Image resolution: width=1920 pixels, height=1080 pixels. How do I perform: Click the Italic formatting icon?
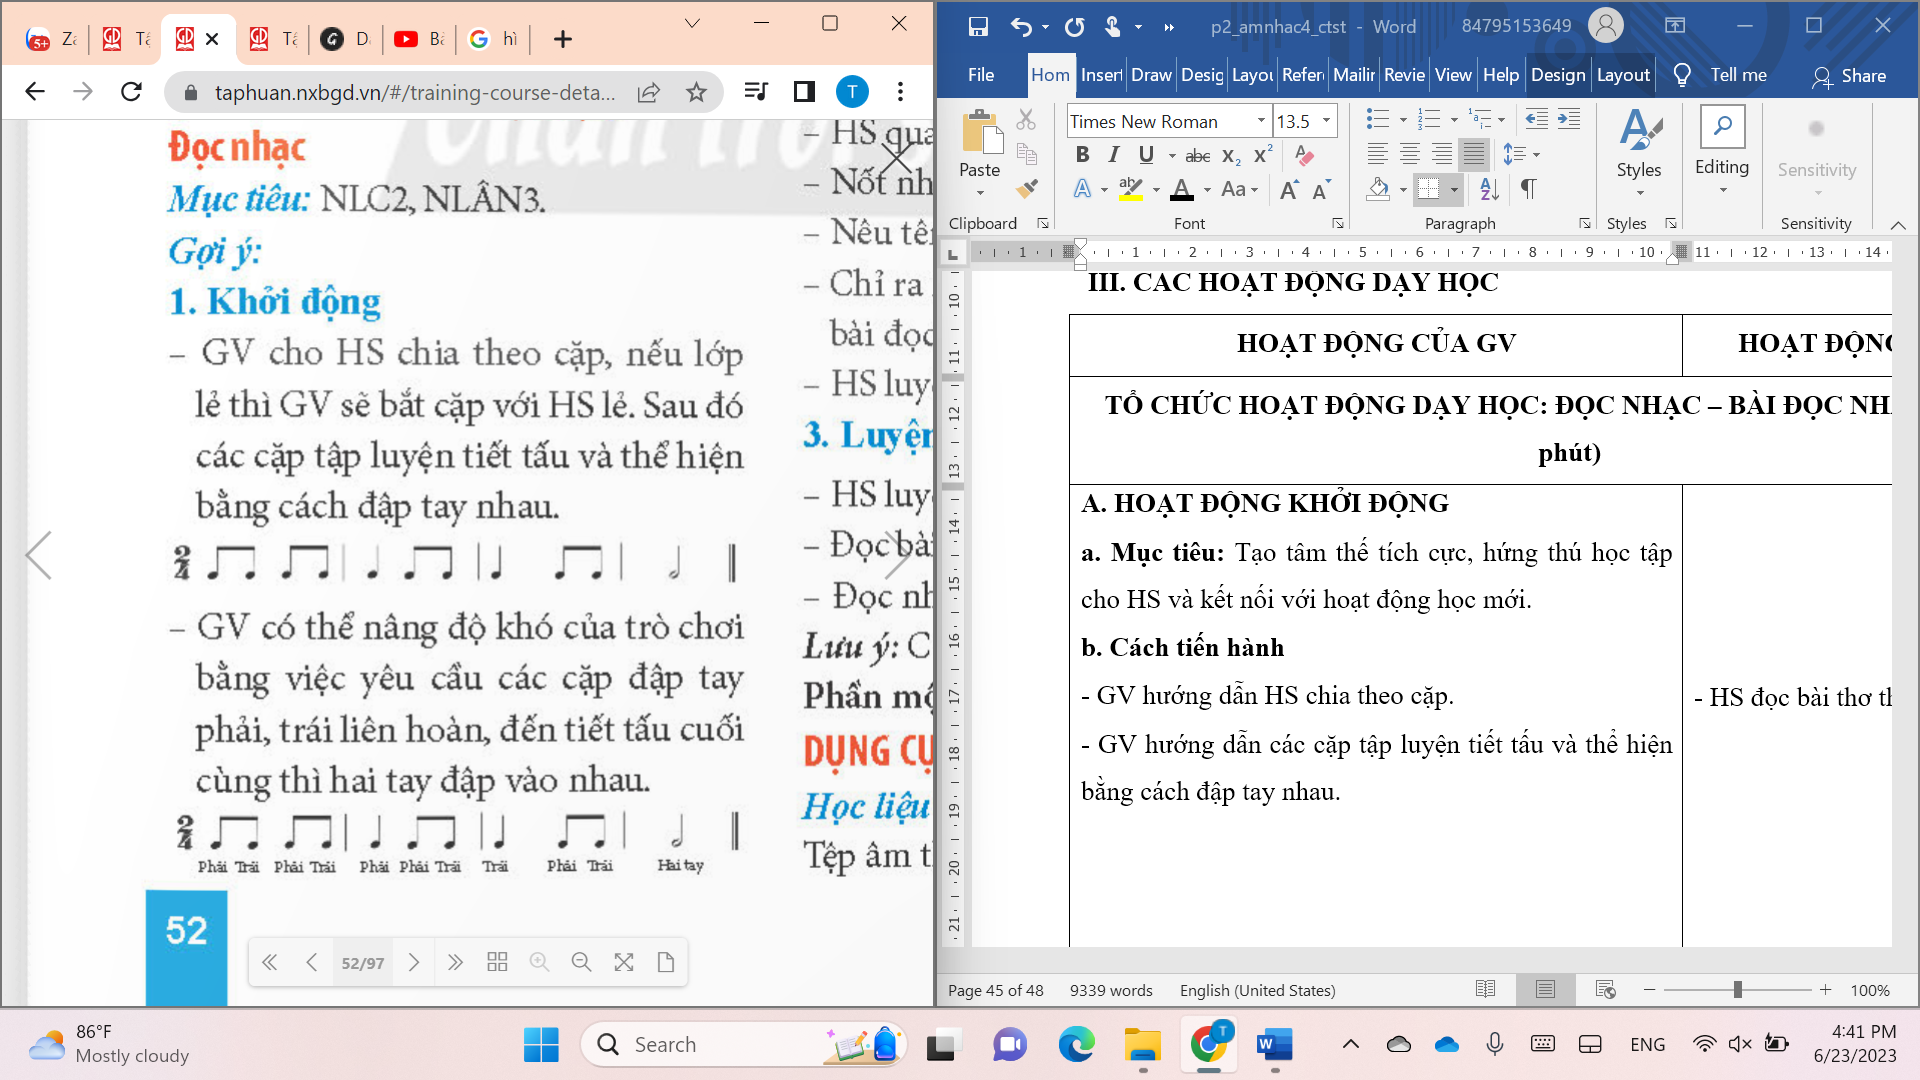1113,156
